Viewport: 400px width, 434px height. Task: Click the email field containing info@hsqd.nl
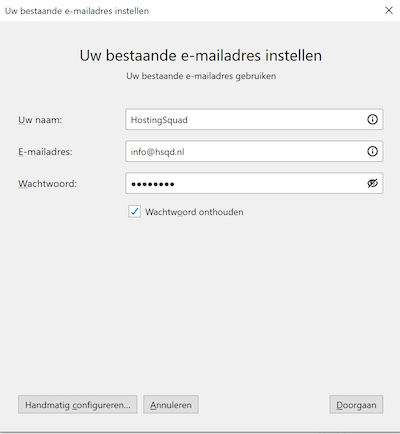pyautogui.click(x=254, y=151)
